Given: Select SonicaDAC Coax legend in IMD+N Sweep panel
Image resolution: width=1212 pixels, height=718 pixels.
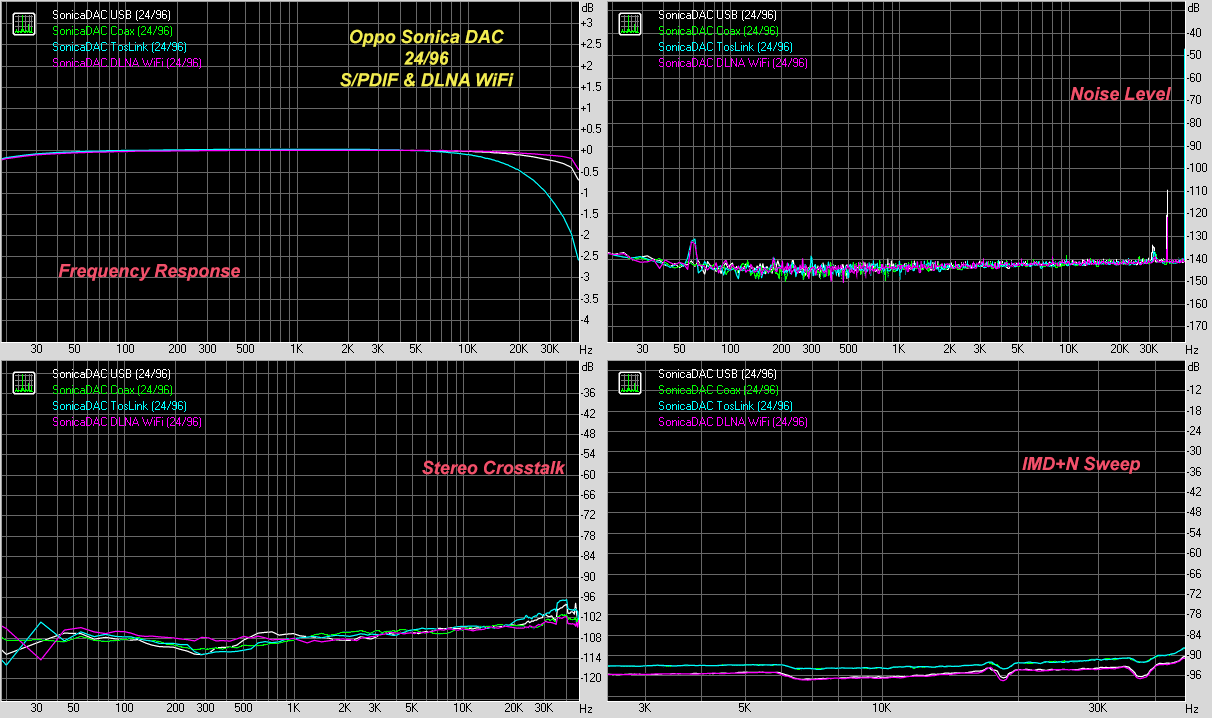Looking at the screenshot, I should (718, 390).
